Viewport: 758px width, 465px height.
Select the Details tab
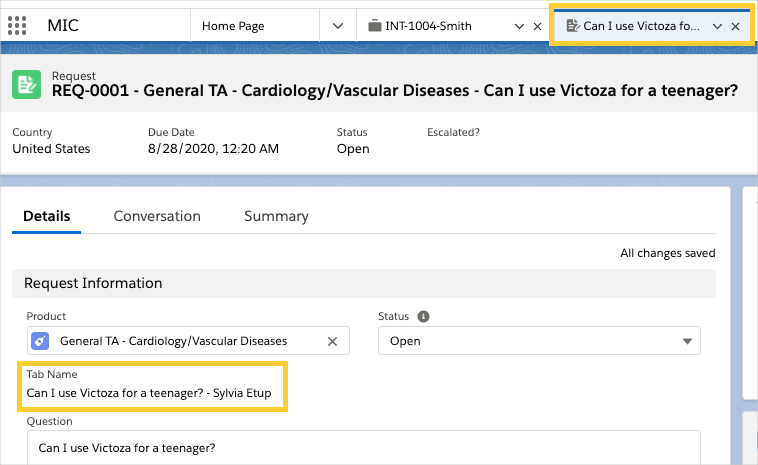point(47,216)
